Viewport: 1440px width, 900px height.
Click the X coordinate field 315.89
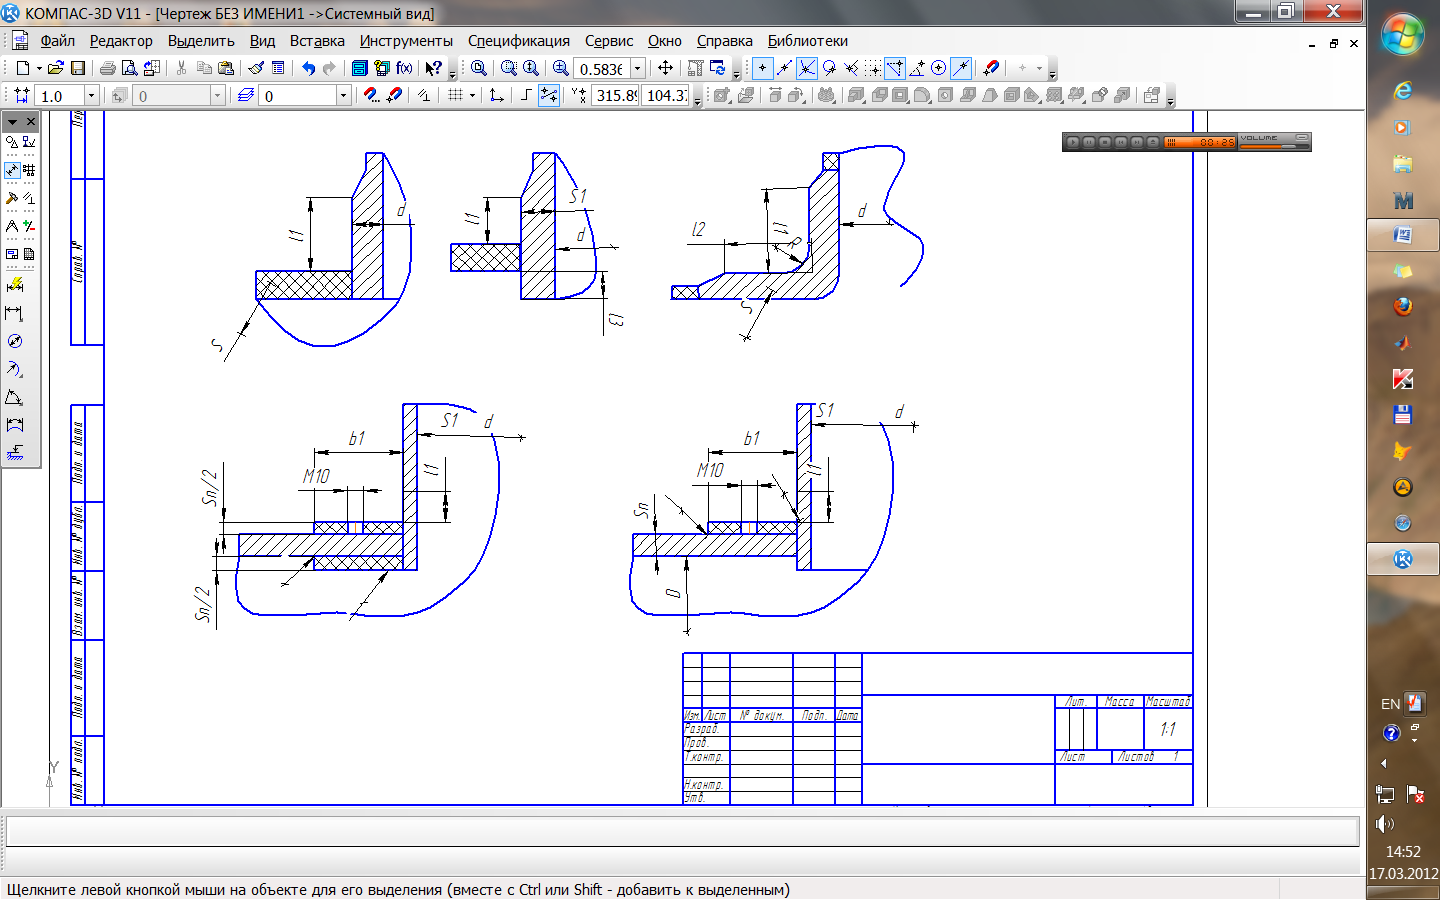coord(615,95)
